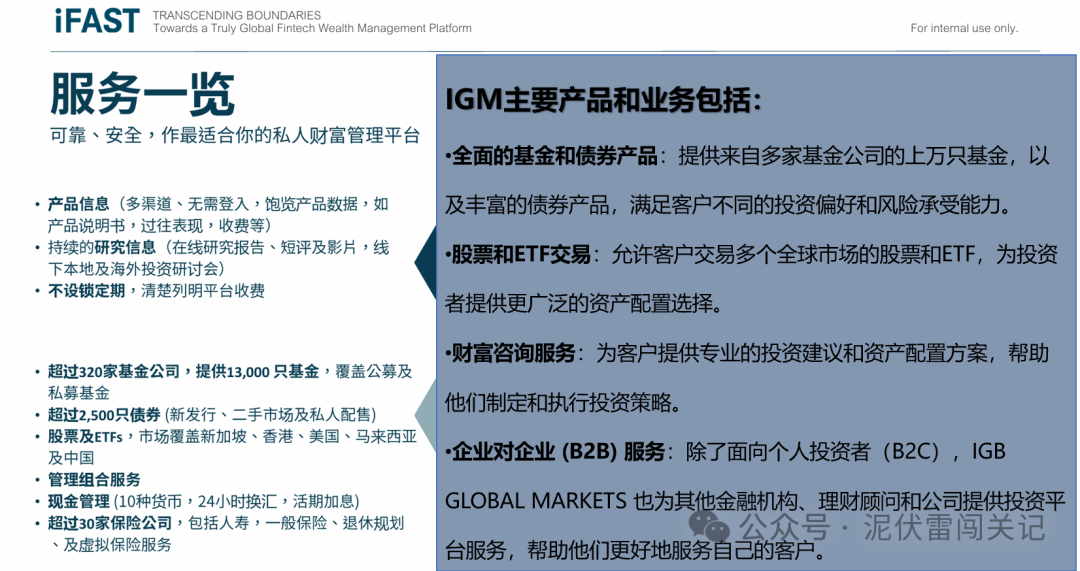Click the bold "产品信息" bullet label
Screen dimensions: 1080x571
coord(79,204)
